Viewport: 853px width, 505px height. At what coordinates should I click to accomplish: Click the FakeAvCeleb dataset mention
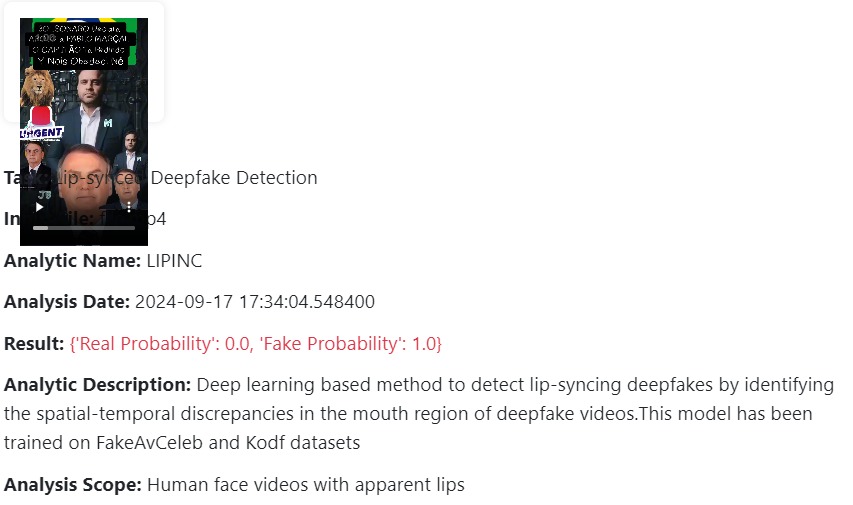pos(150,443)
